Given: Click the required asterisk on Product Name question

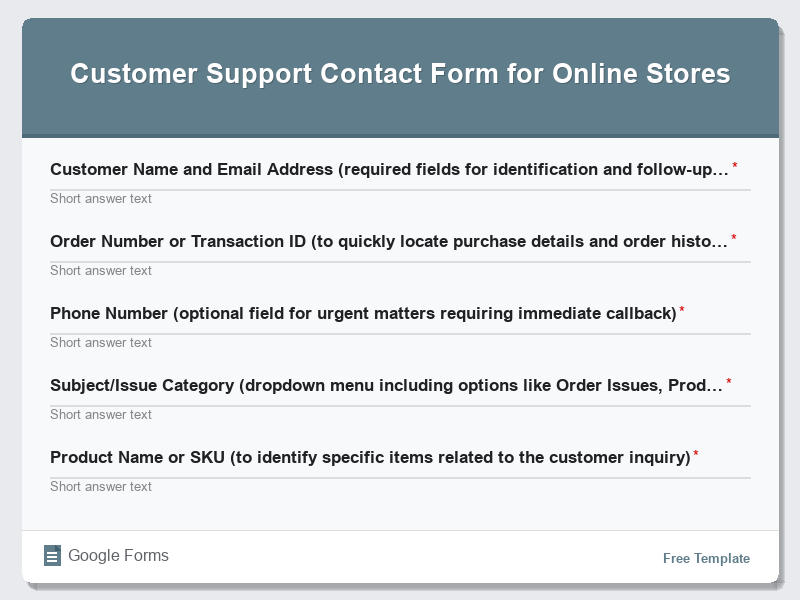Looking at the screenshot, I should (x=697, y=451).
